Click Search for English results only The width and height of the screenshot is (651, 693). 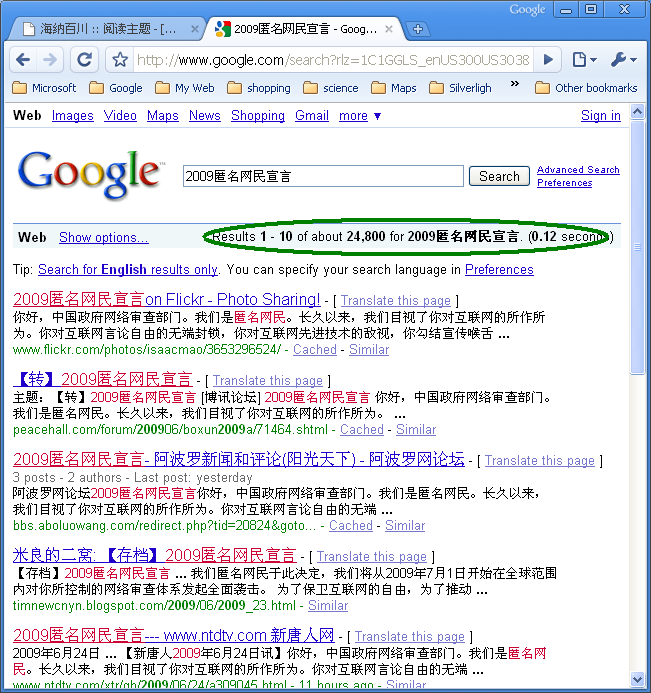click(x=128, y=270)
